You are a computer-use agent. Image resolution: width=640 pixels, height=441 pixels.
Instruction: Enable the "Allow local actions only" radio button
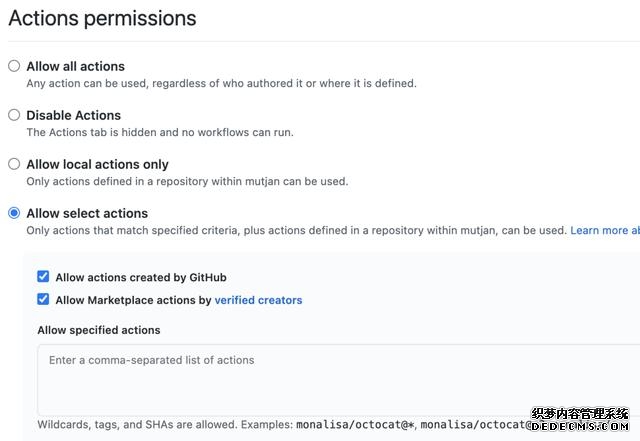(14, 164)
